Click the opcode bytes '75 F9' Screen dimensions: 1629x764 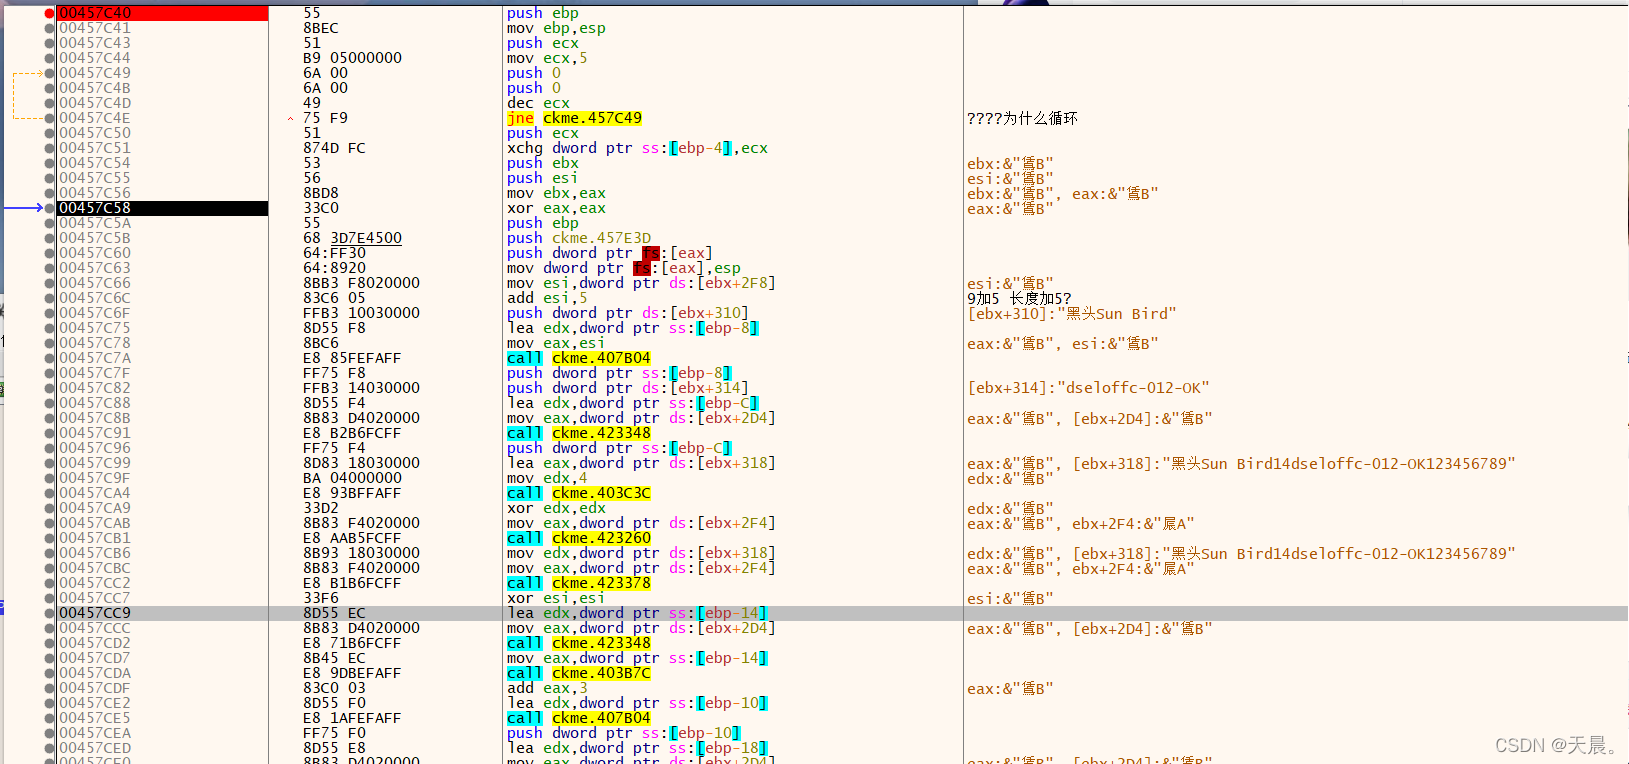click(326, 118)
